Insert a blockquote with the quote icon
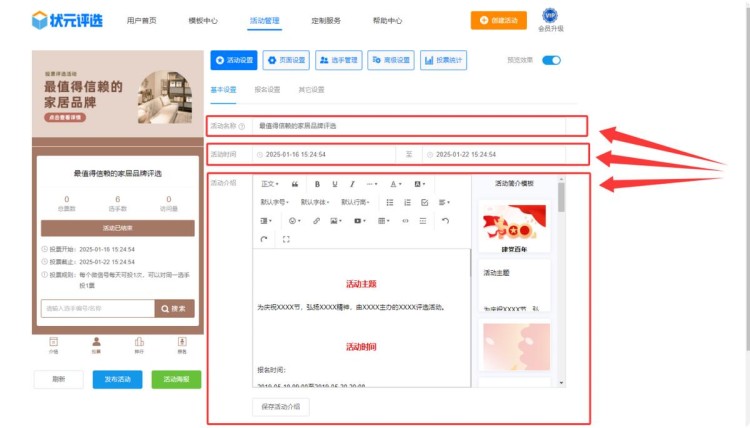Viewport: 750px width, 428px height. (295, 184)
